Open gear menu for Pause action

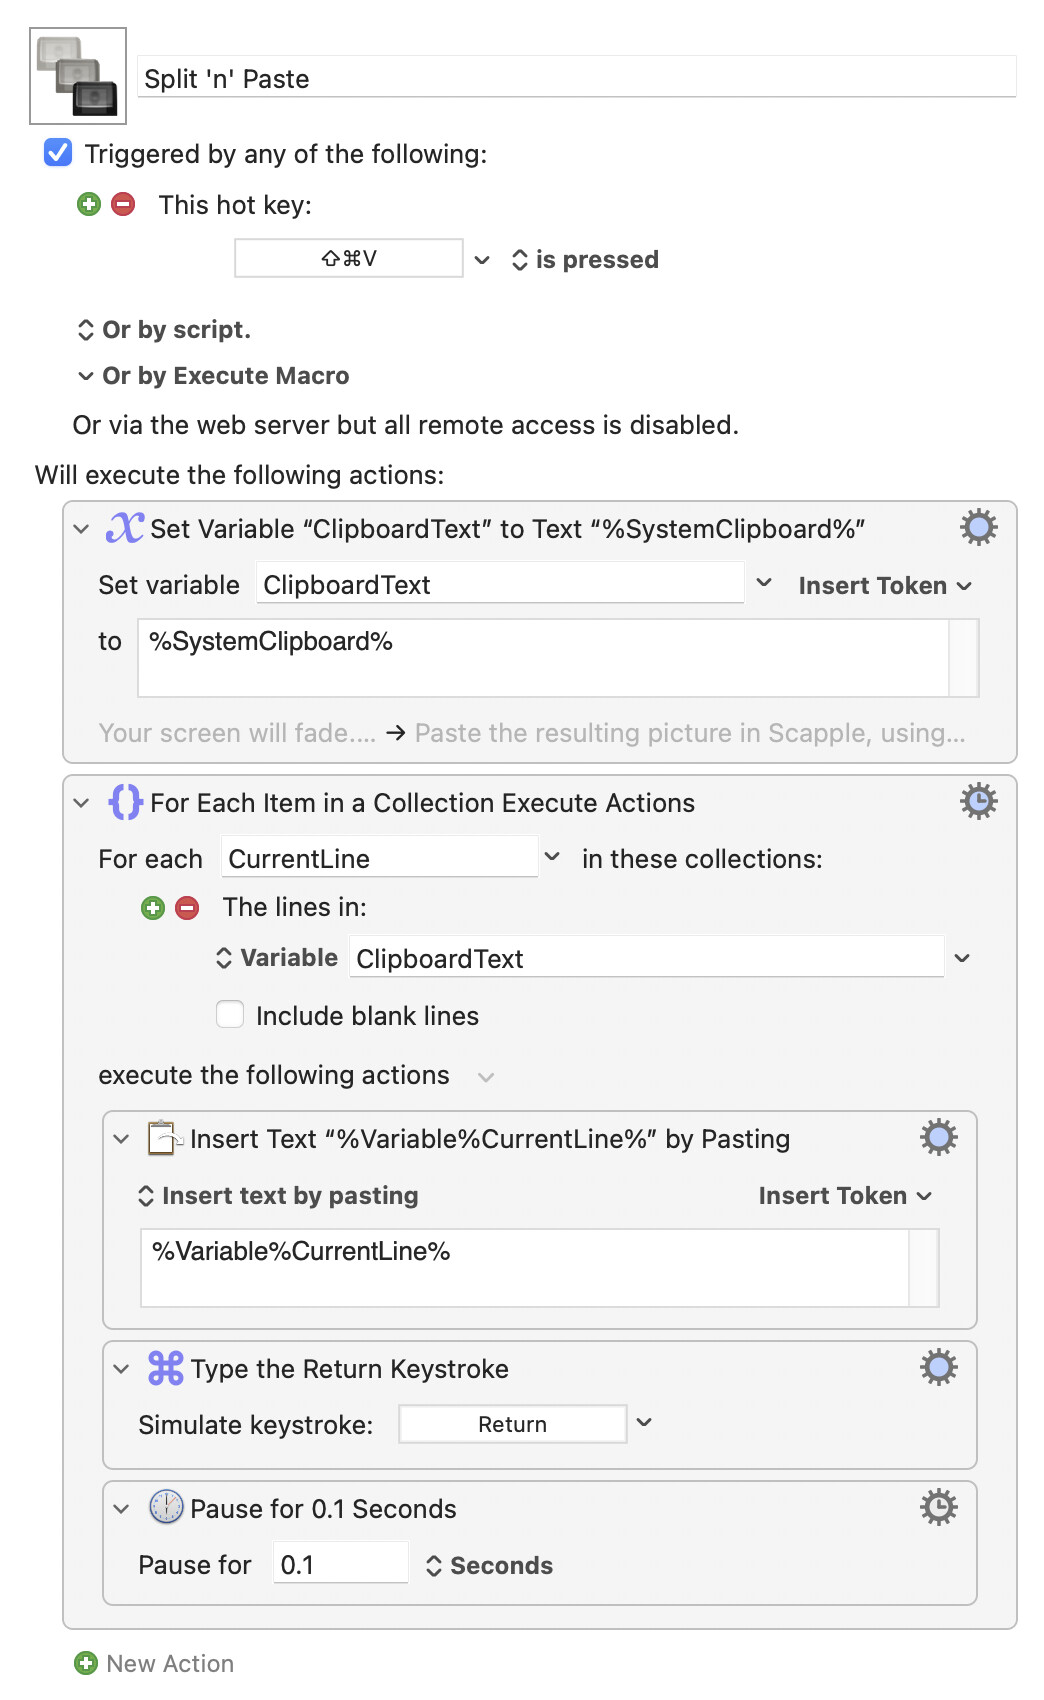pyautogui.click(x=938, y=1507)
